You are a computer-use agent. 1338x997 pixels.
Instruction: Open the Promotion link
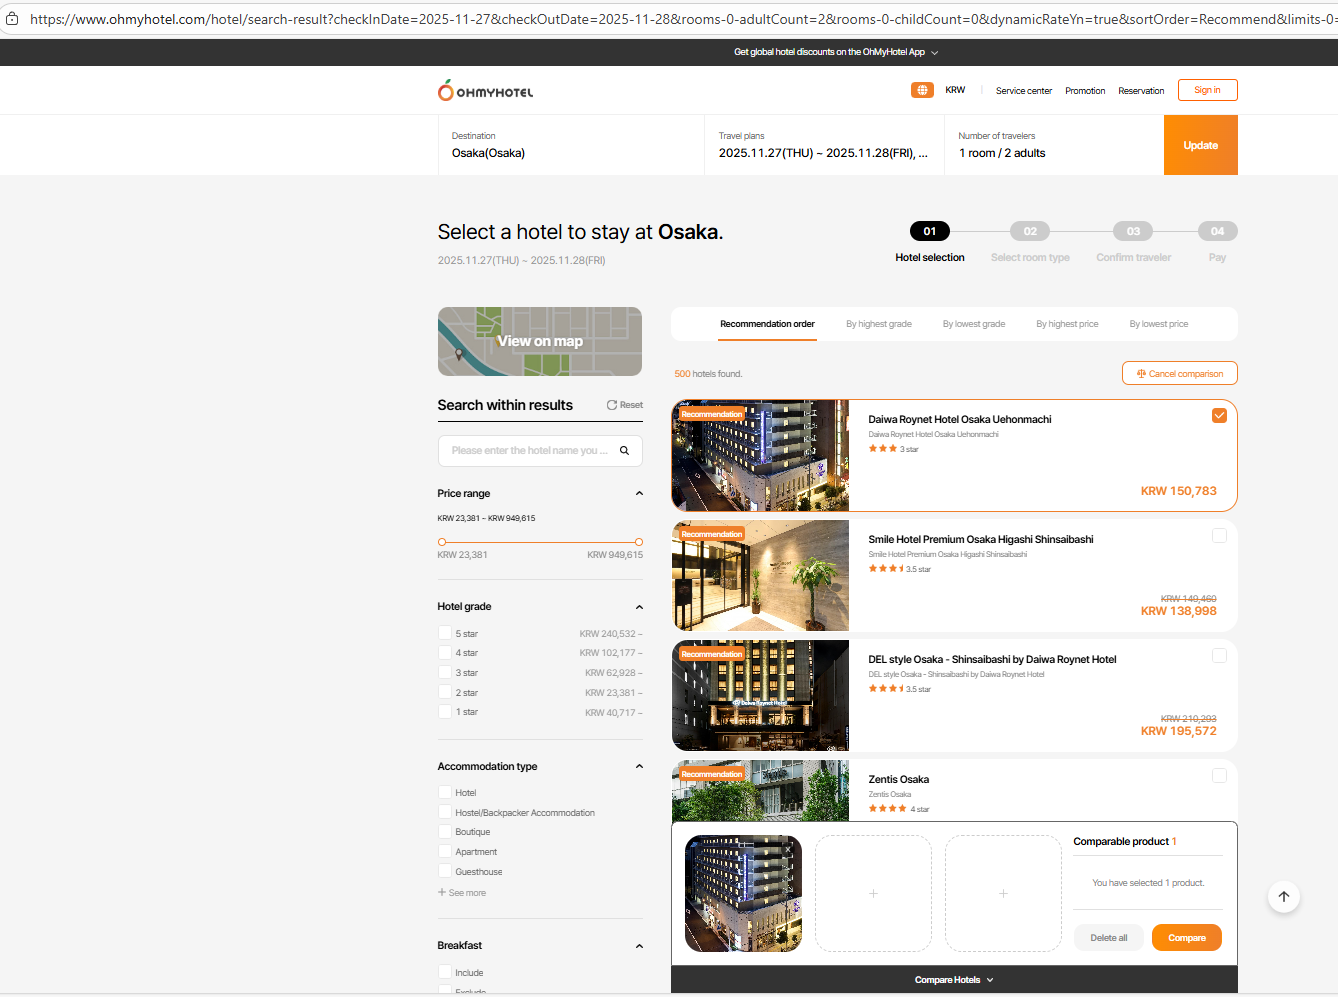tap(1085, 91)
